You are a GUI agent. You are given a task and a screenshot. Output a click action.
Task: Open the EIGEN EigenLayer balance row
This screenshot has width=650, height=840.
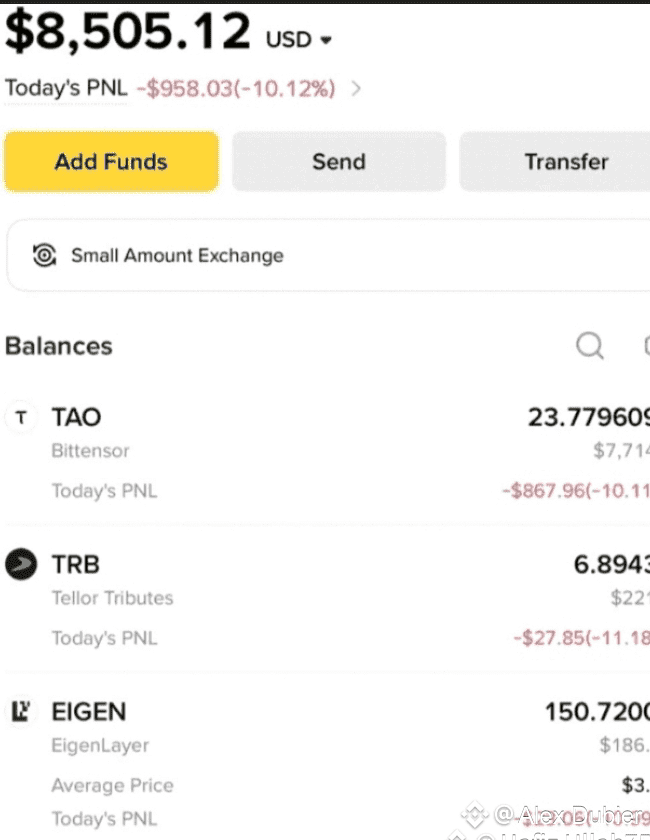pos(327,765)
